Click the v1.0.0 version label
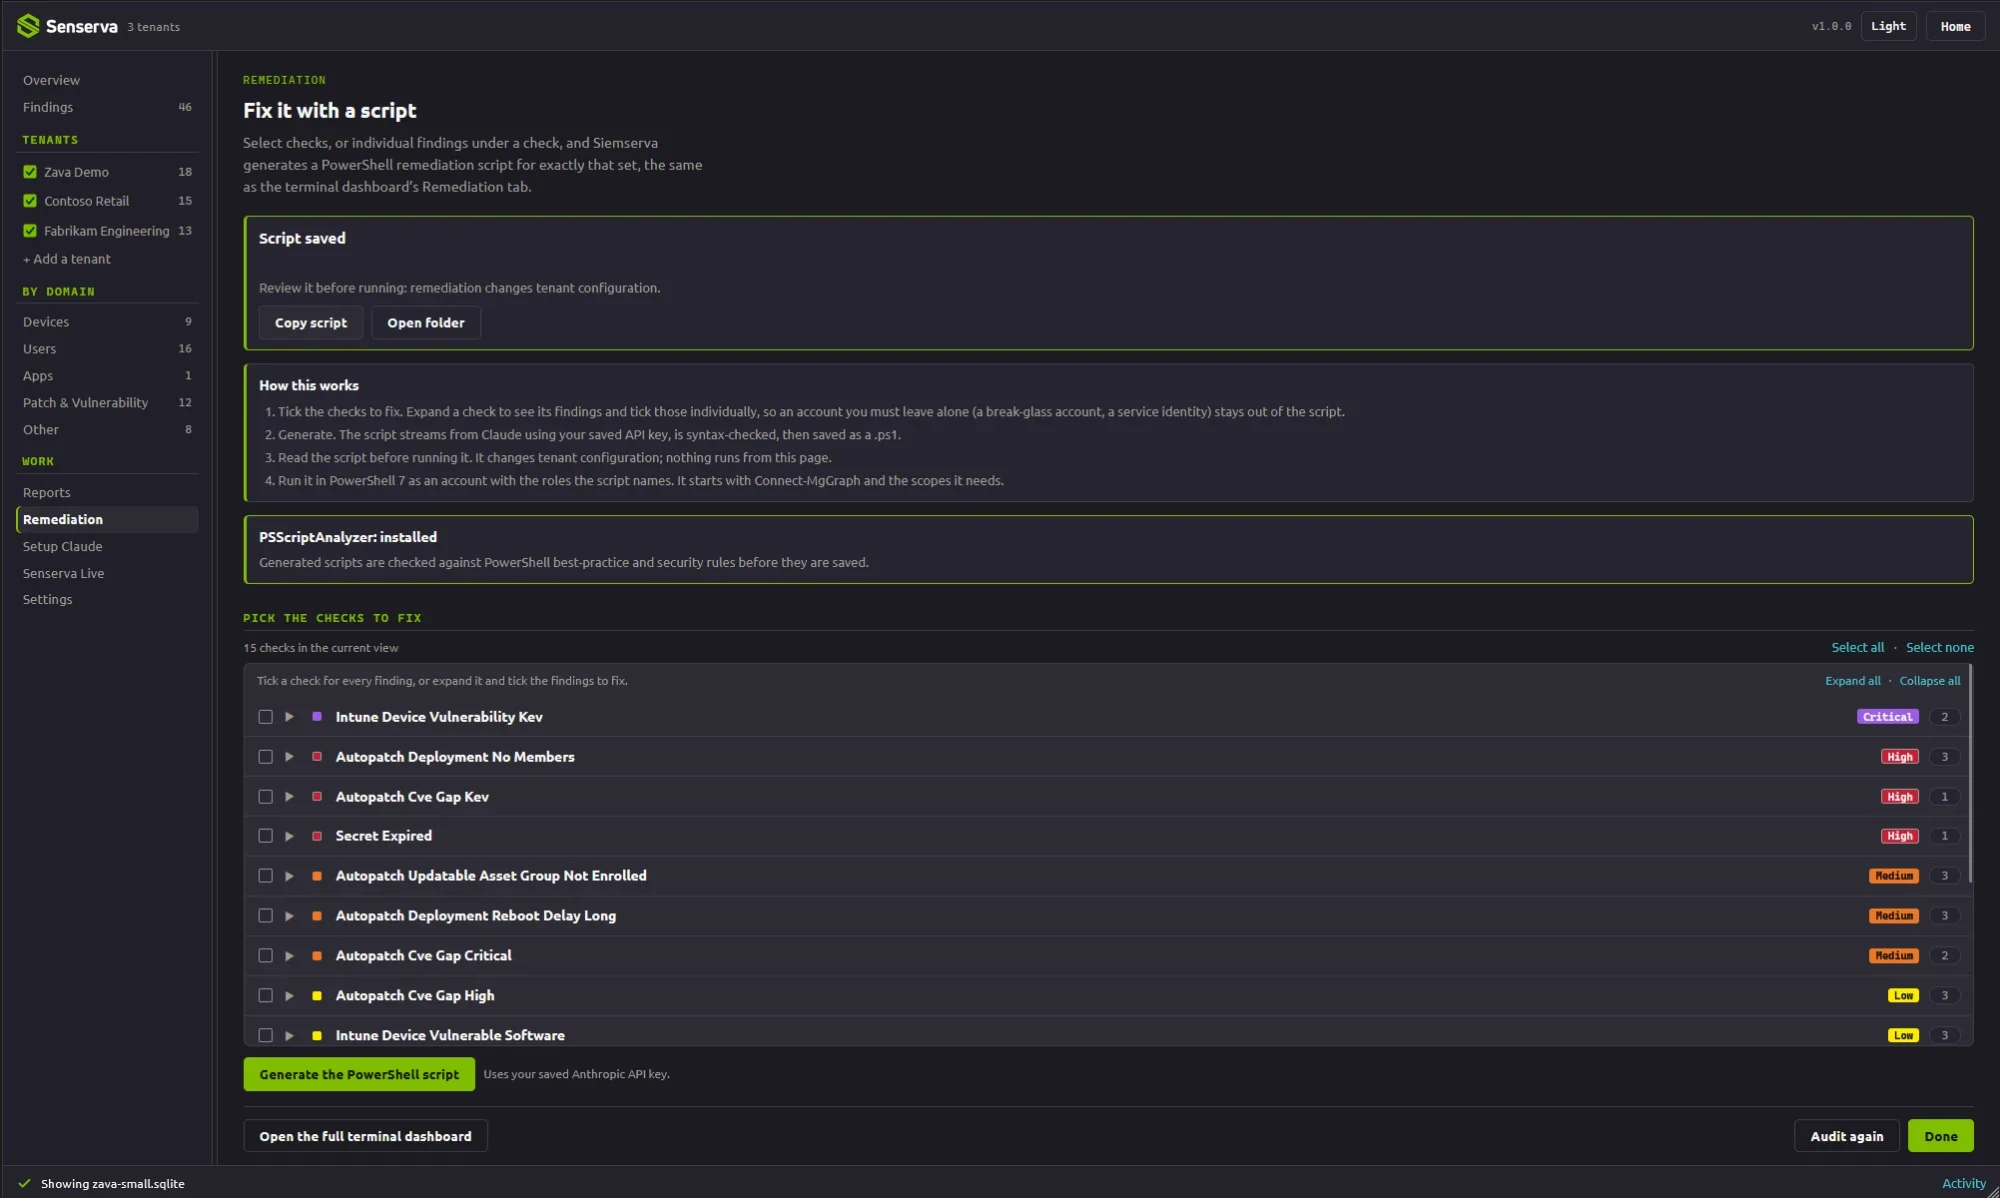 pyautogui.click(x=1831, y=27)
